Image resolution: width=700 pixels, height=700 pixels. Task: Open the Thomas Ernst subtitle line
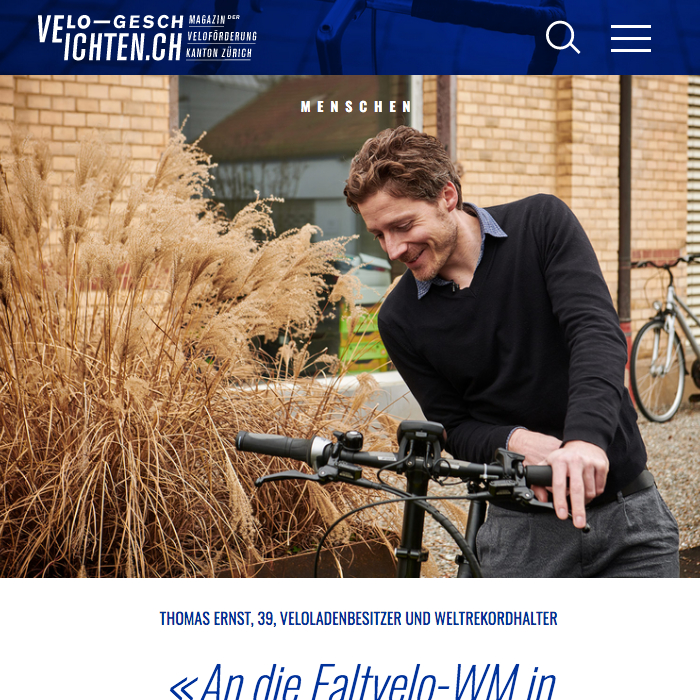click(358, 619)
